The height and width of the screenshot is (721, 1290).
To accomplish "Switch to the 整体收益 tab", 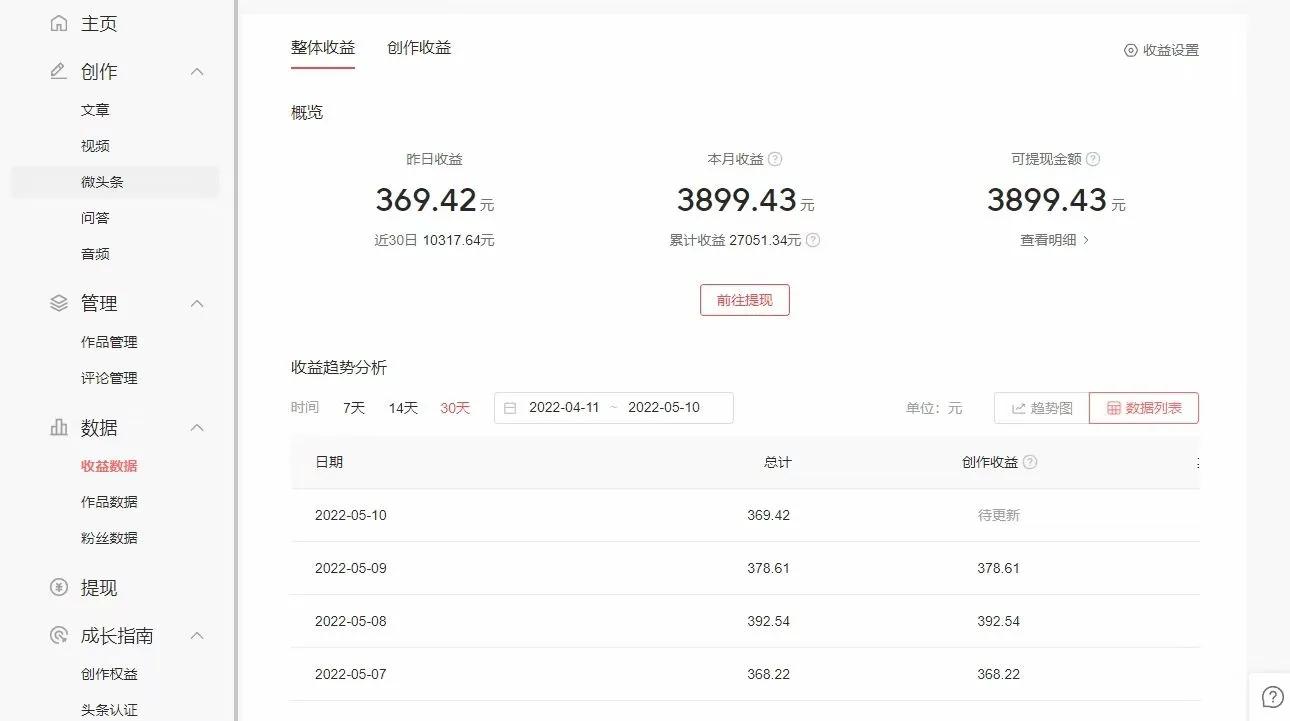I will point(323,47).
